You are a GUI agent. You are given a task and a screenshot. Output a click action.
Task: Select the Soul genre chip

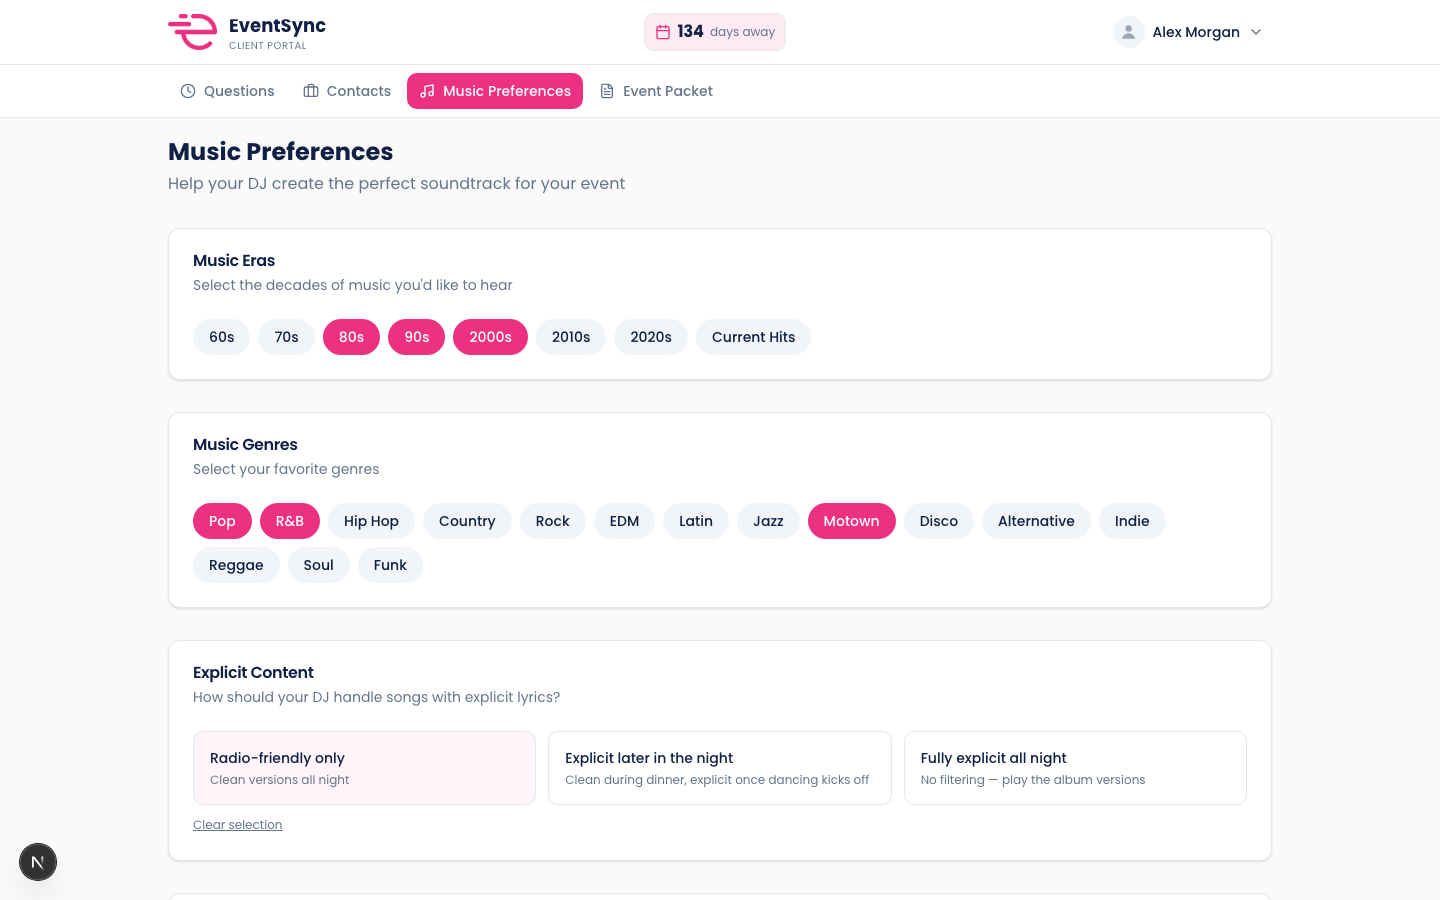pos(319,565)
